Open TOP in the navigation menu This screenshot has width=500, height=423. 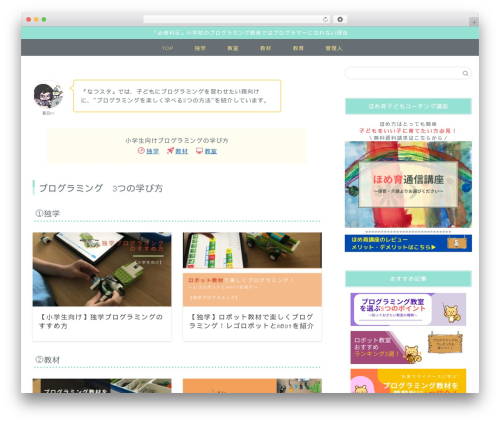(x=167, y=48)
